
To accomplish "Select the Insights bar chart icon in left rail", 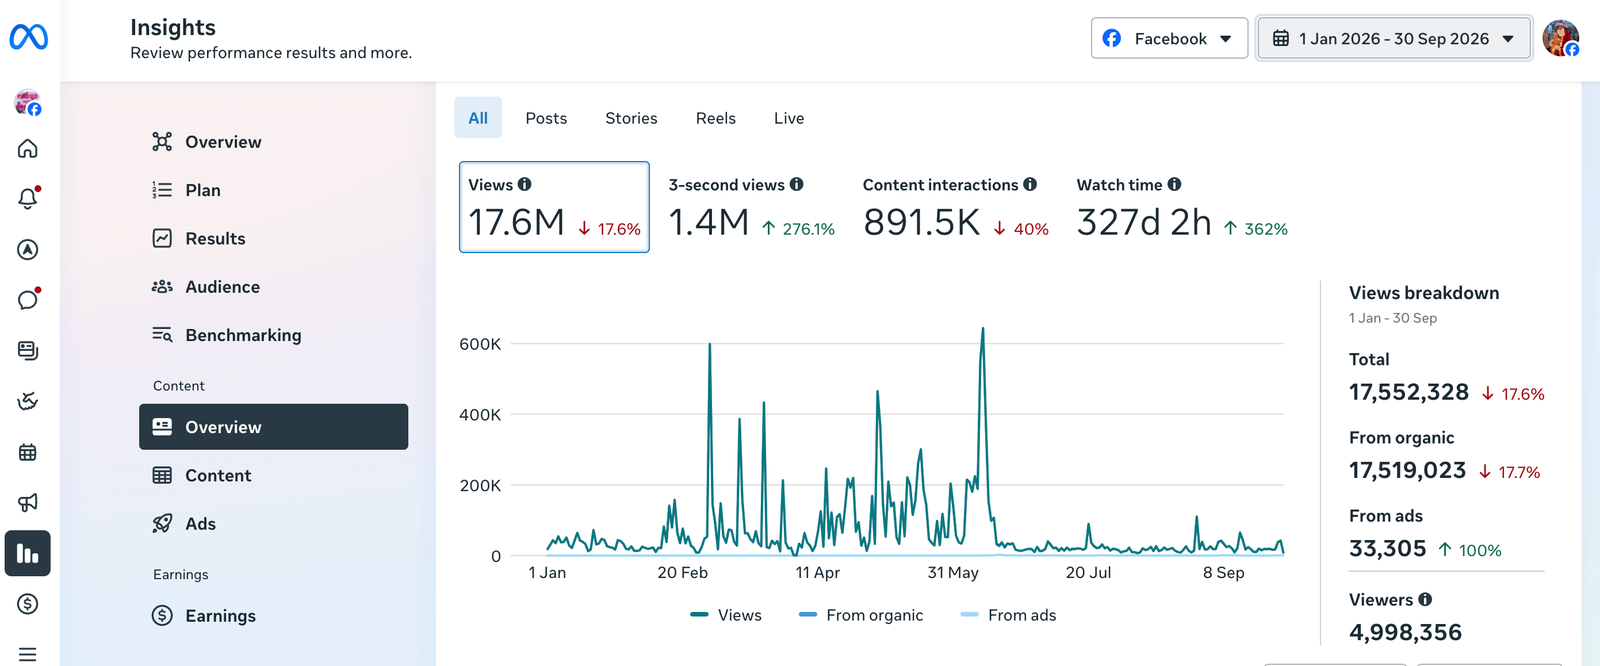I will coord(28,553).
